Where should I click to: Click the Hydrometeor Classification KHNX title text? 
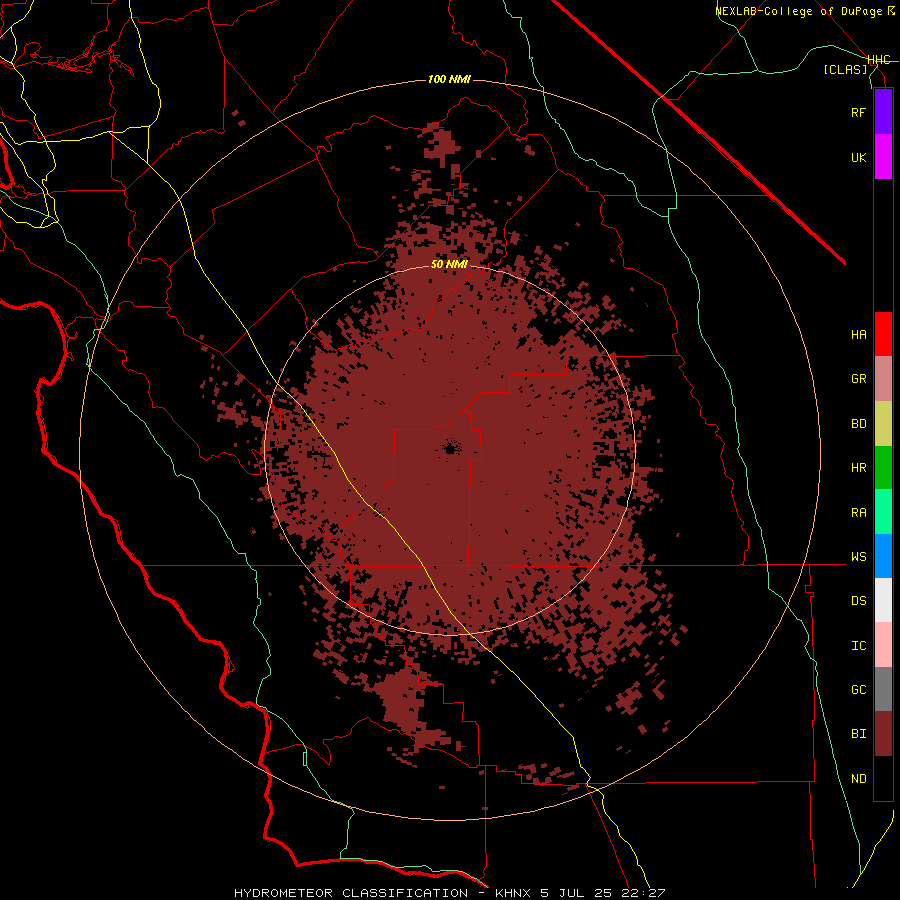click(449, 893)
